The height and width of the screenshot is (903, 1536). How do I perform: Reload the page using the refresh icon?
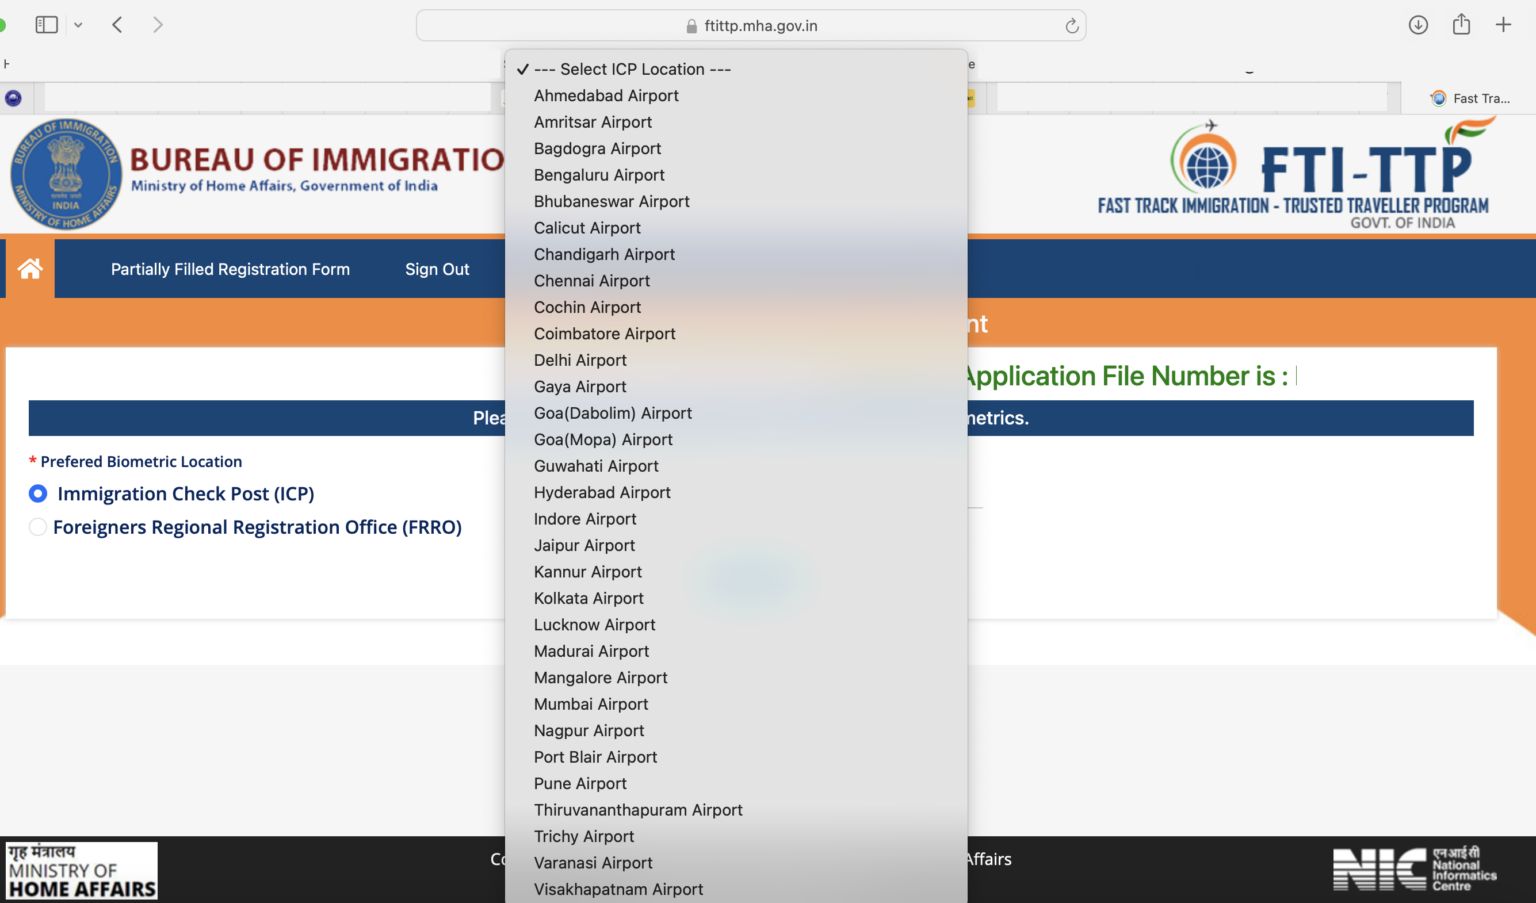click(1070, 26)
